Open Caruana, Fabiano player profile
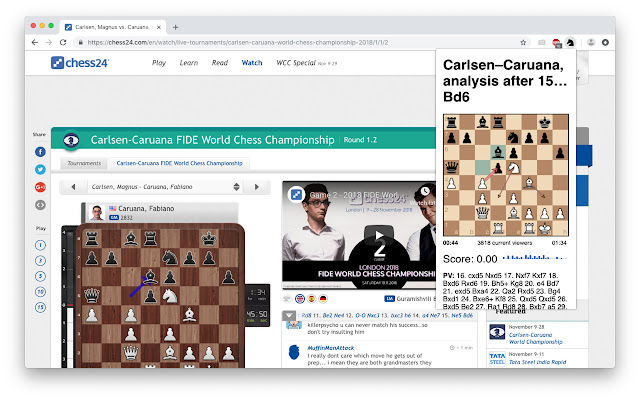640x400 pixels. tap(146, 209)
